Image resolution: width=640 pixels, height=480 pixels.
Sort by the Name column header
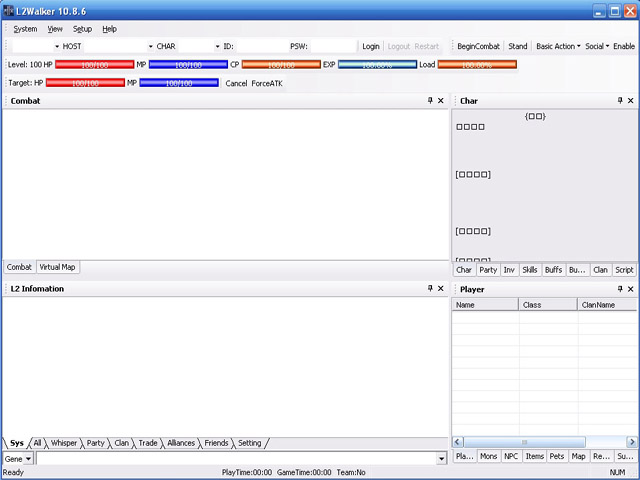coord(485,304)
